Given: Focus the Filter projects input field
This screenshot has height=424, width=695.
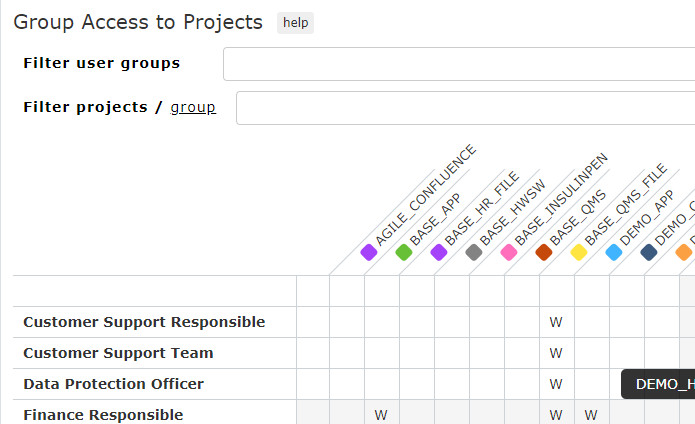Looking at the screenshot, I should coord(465,108).
